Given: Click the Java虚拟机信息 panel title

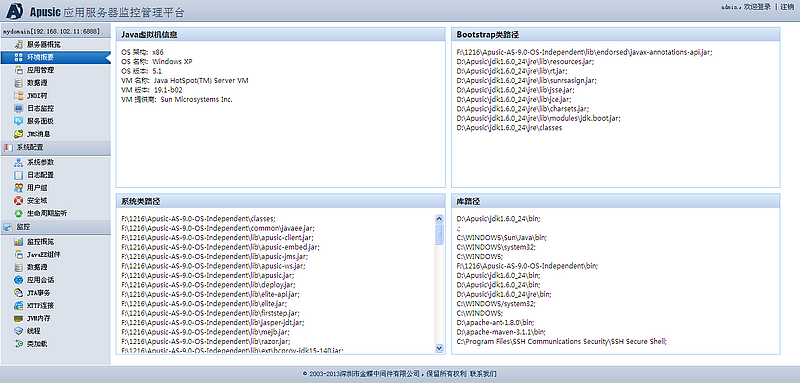Looking at the screenshot, I should 149,34.
